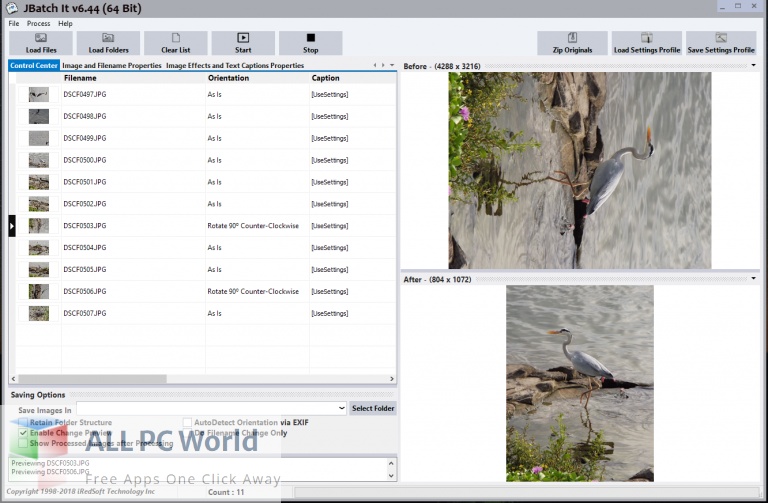Expand the After panel dropdown arrow
Viewport: 768px width, 503px height.
tap(753, 279)
